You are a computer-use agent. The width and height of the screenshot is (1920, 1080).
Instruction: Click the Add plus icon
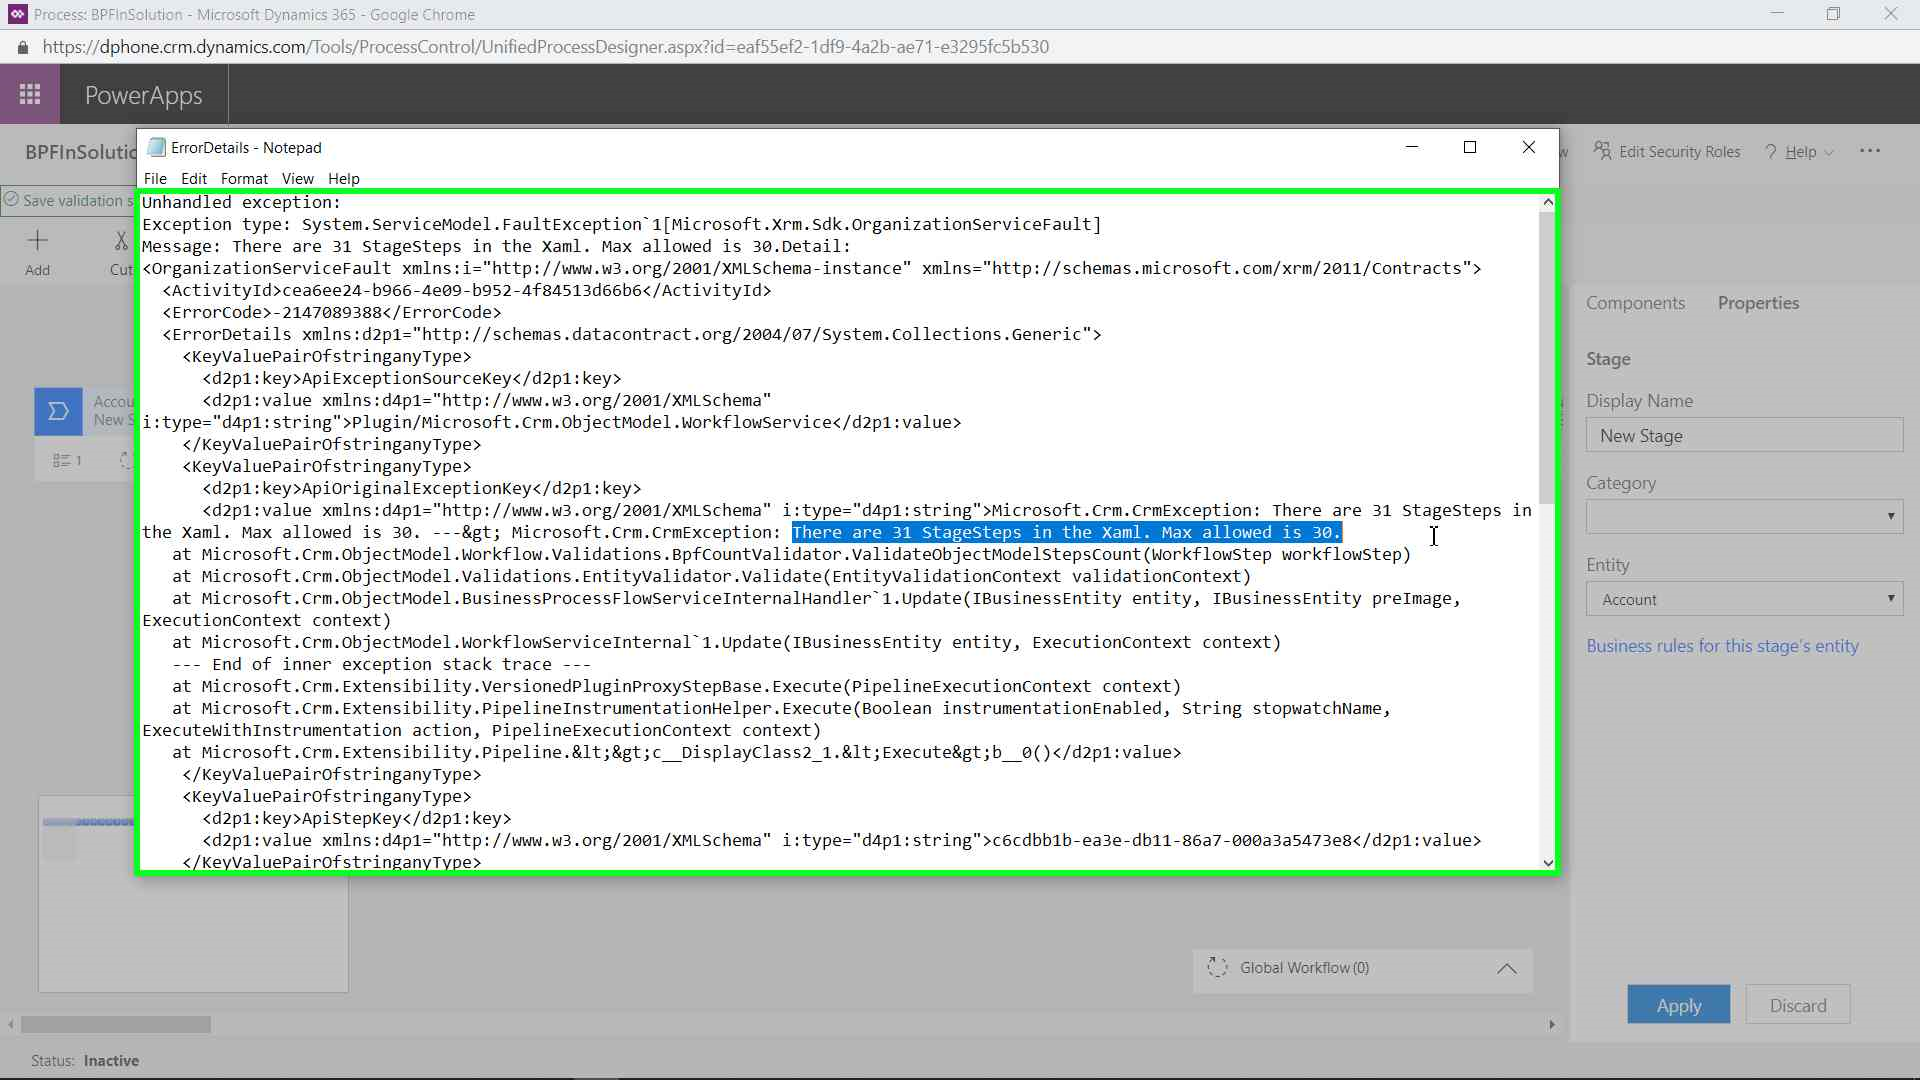(x=37, y=241)
